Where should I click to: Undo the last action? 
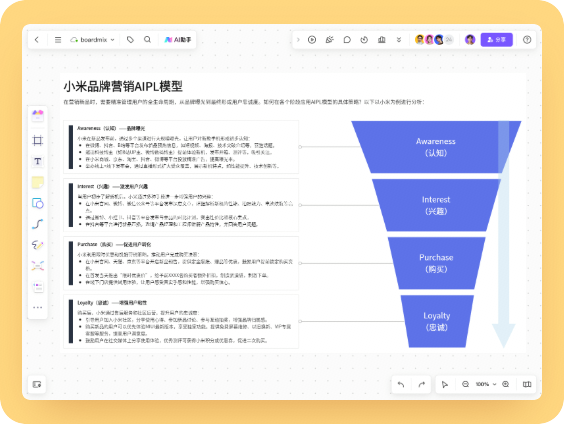[401, 384]
